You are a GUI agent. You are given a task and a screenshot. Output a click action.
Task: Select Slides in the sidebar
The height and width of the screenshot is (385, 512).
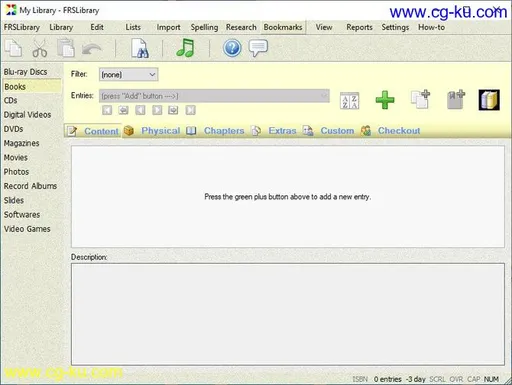coord(14,200)
